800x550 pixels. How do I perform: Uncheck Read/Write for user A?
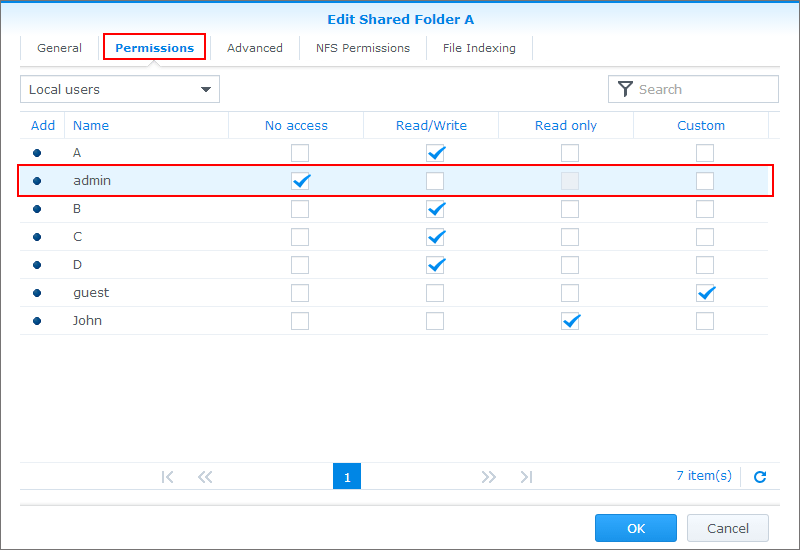[x=435, y=153]
